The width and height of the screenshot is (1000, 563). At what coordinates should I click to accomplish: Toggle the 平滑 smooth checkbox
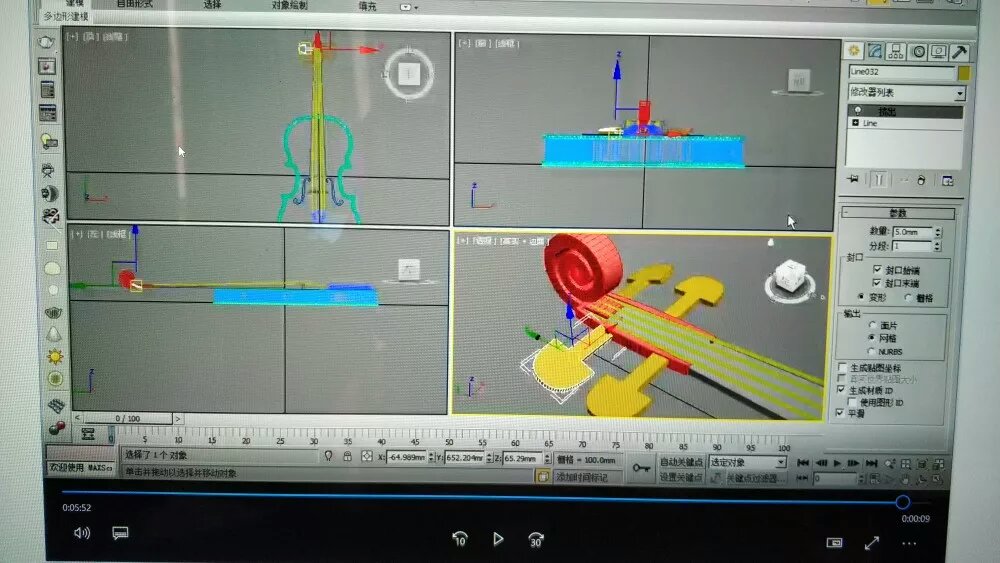pos(840,412)
